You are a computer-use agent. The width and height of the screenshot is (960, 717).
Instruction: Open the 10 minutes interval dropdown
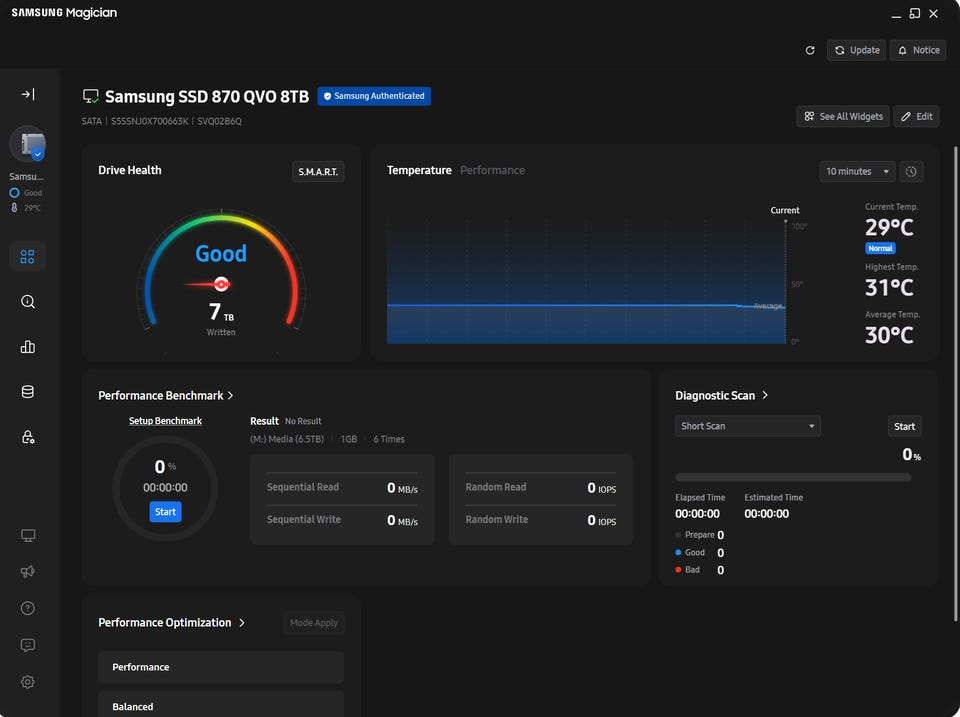857,171
